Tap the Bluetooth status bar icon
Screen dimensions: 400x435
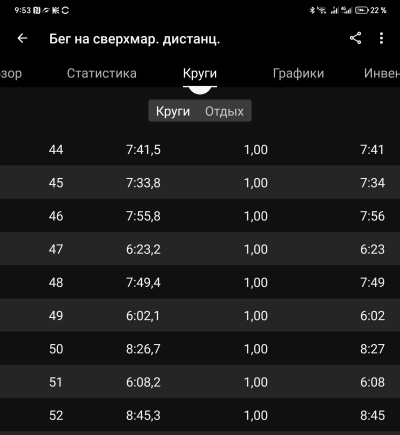(x=312, y=10)
